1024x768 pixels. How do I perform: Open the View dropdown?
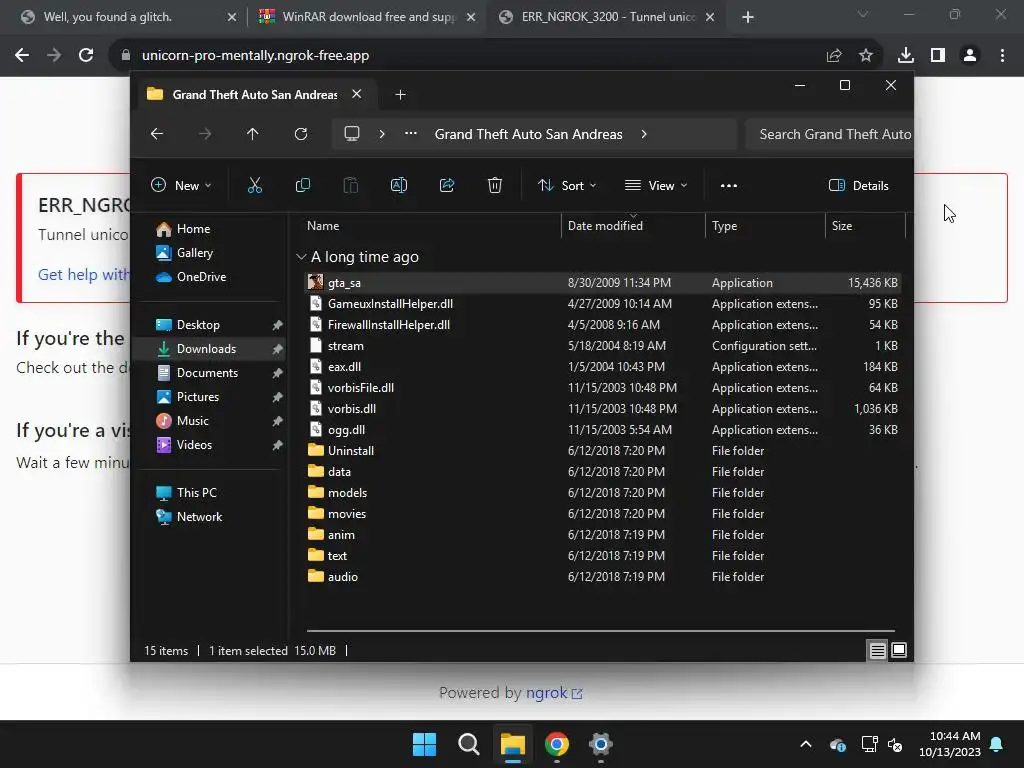point(656,185)
